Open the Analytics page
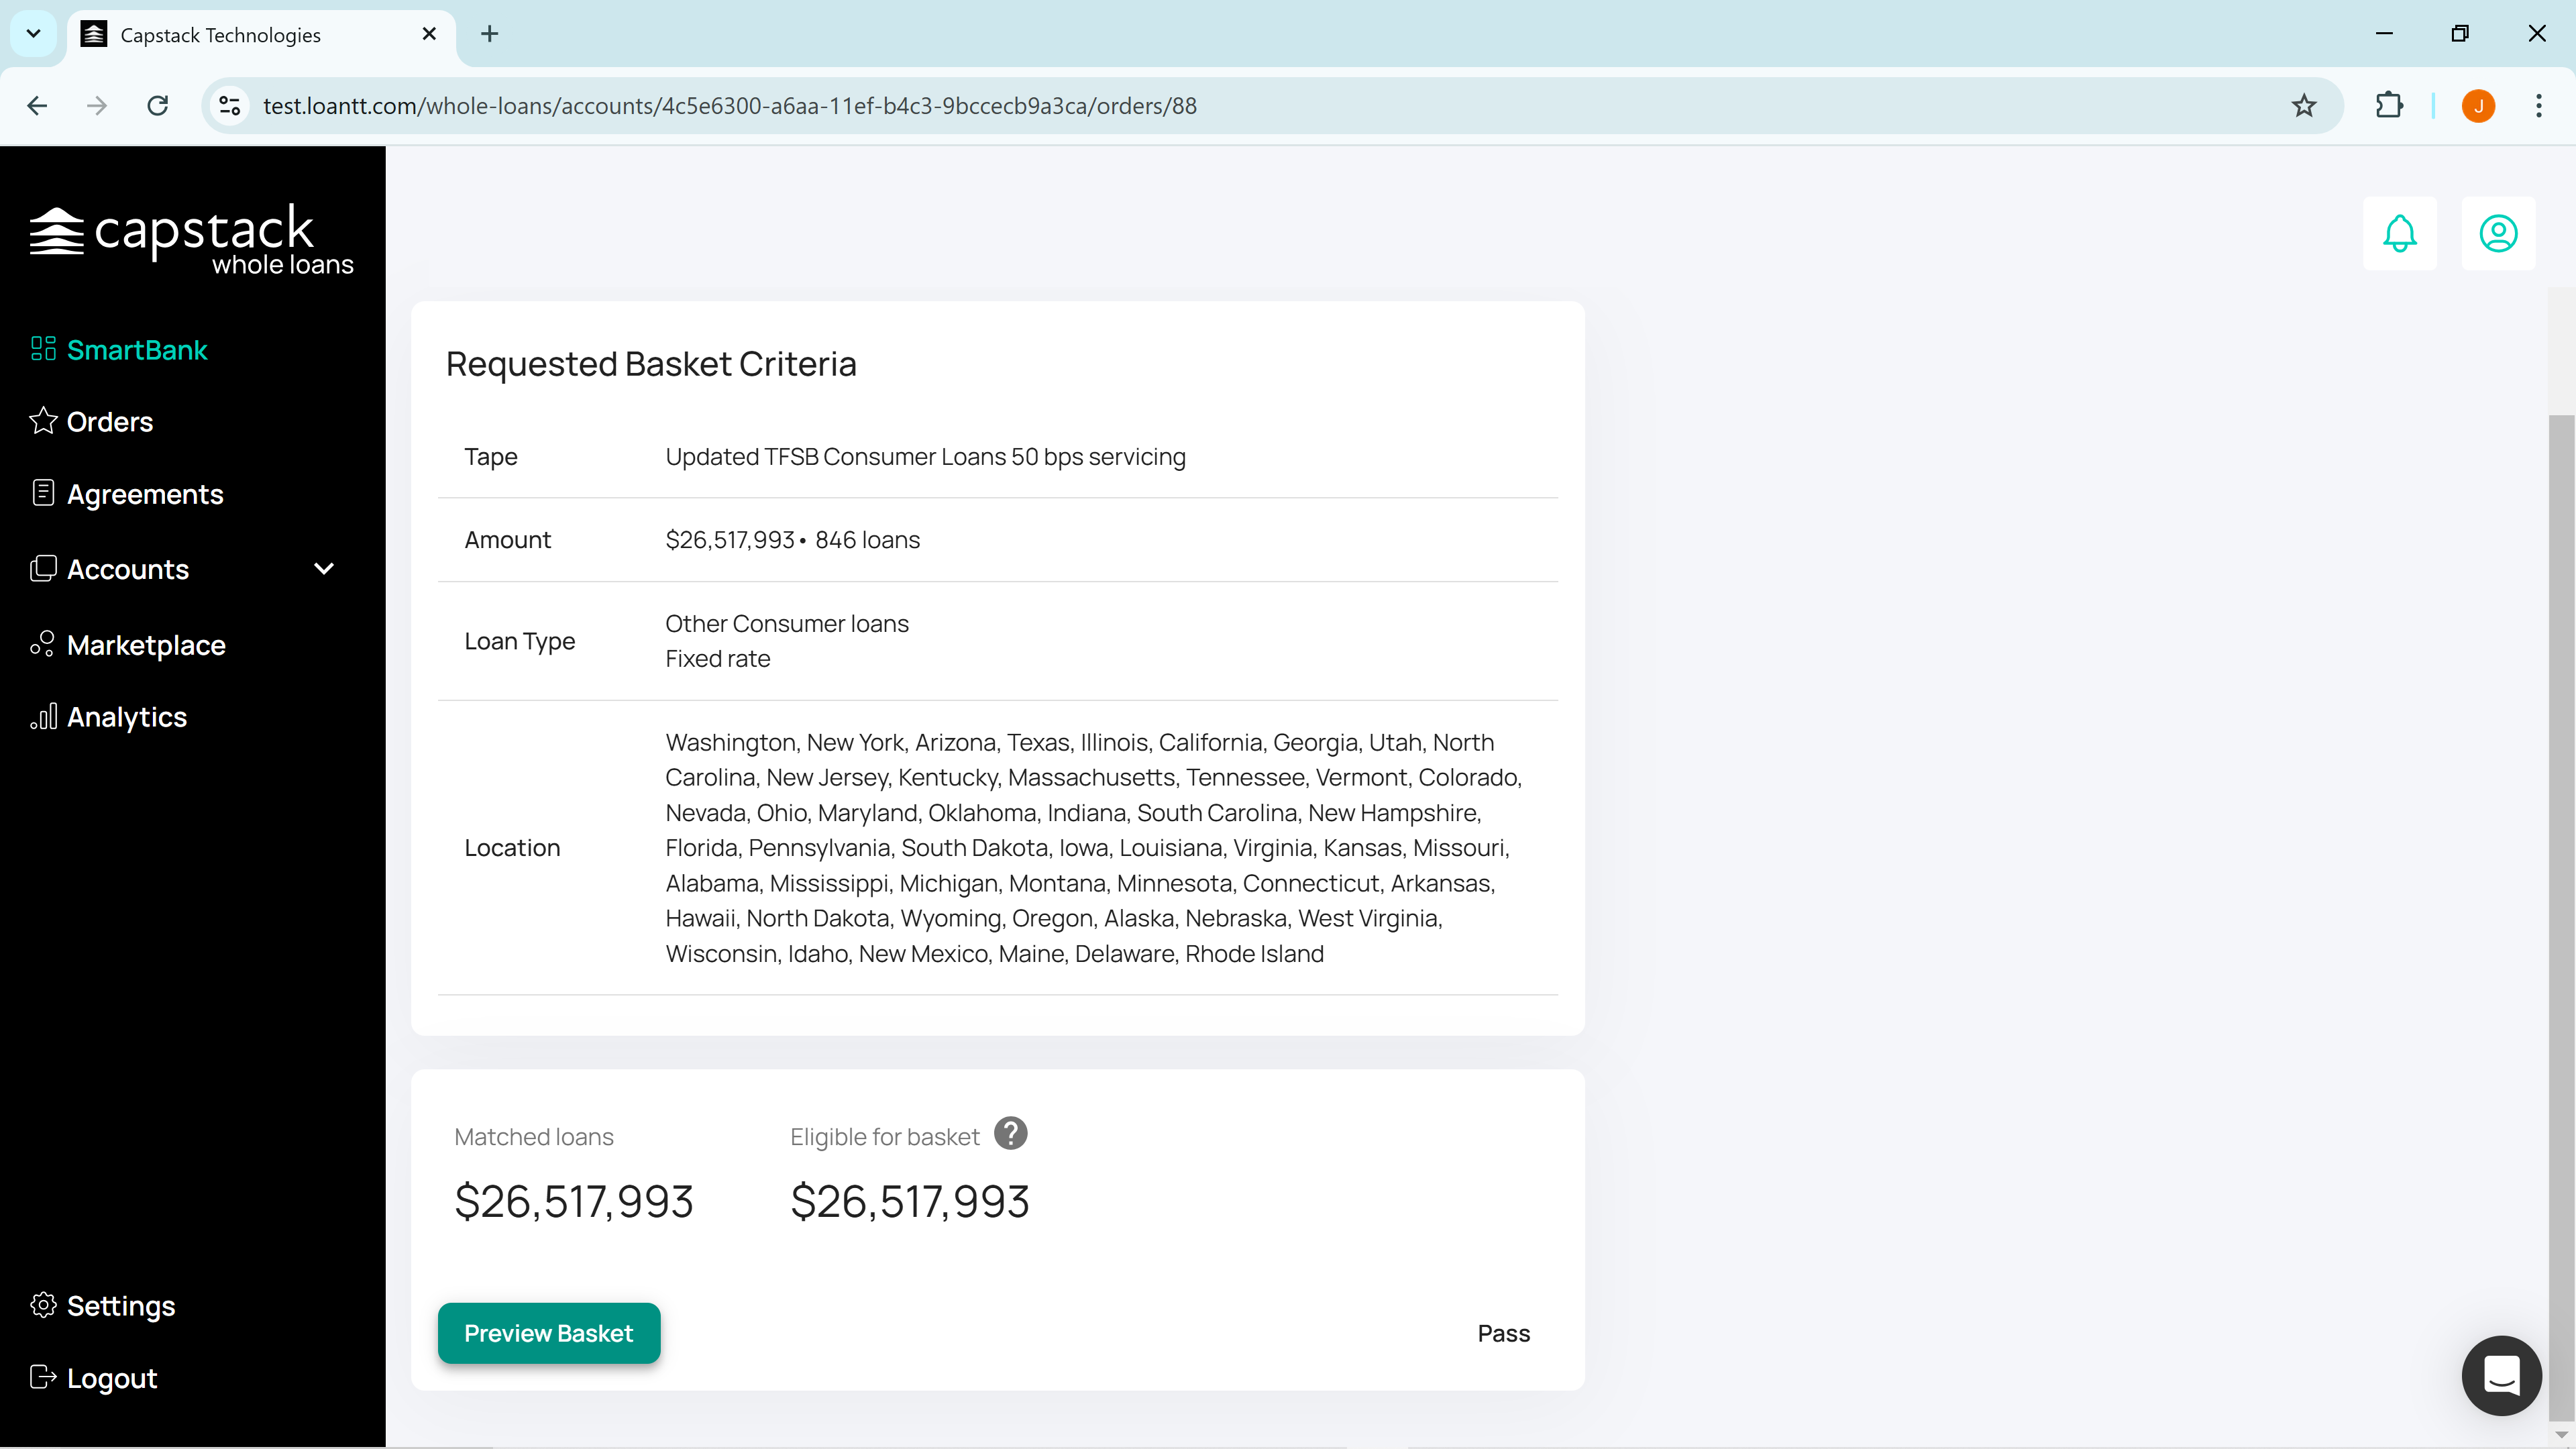Viewport: 2576px width, 1449px height. click(126, 717)
